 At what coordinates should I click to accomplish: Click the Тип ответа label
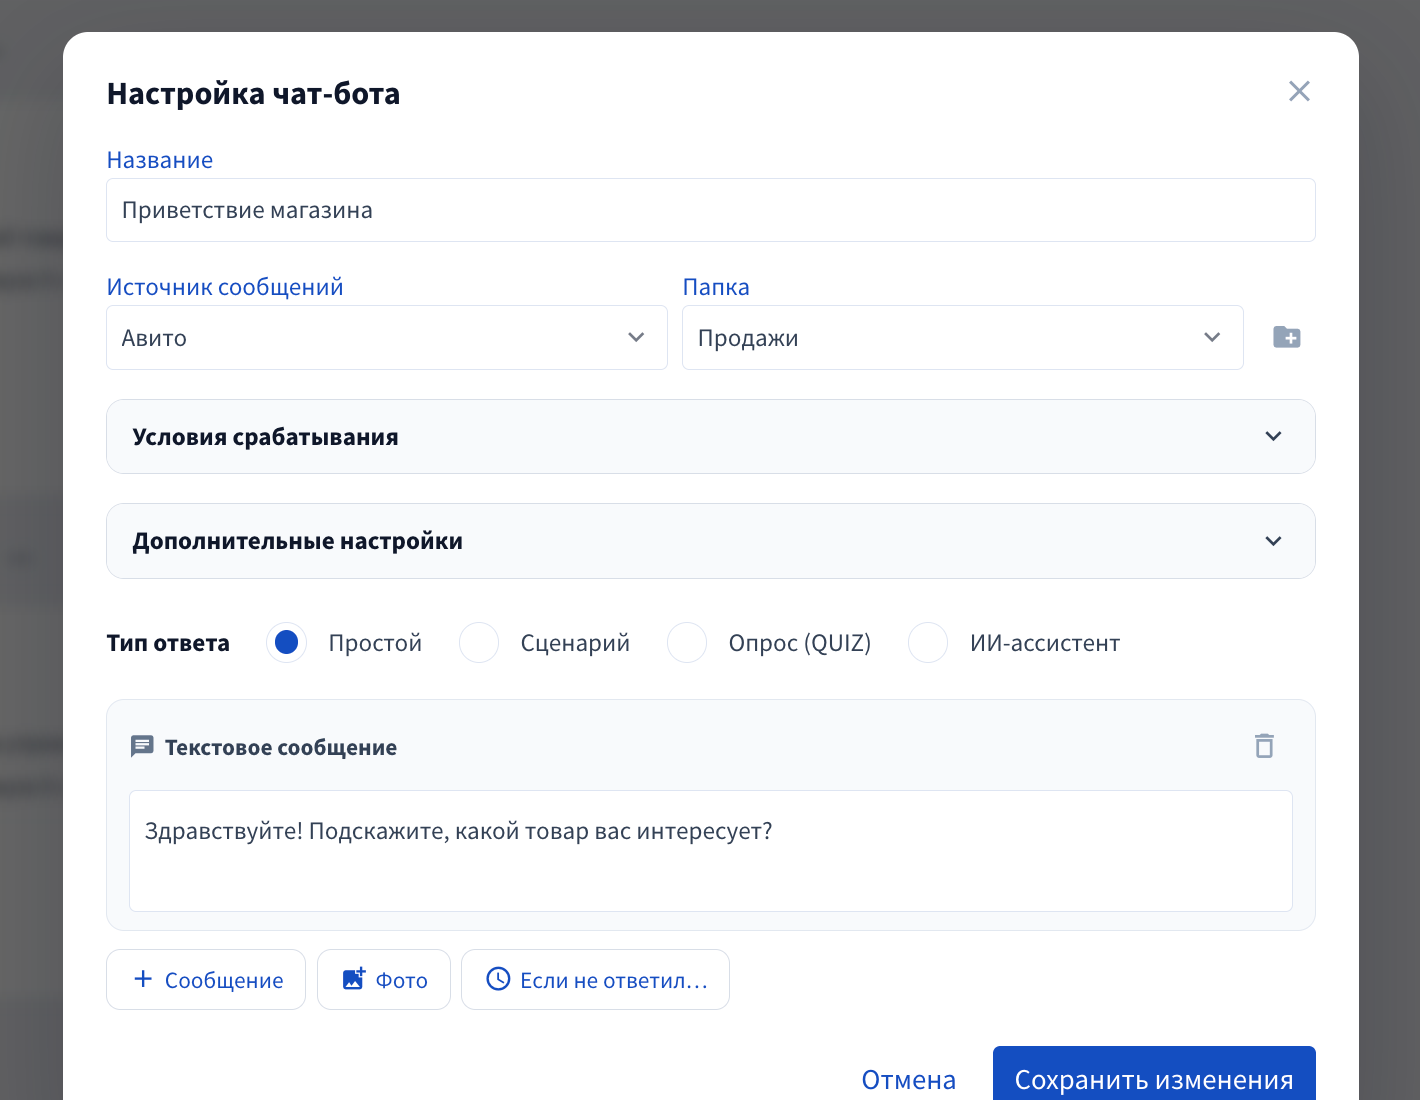pos(168,643)
